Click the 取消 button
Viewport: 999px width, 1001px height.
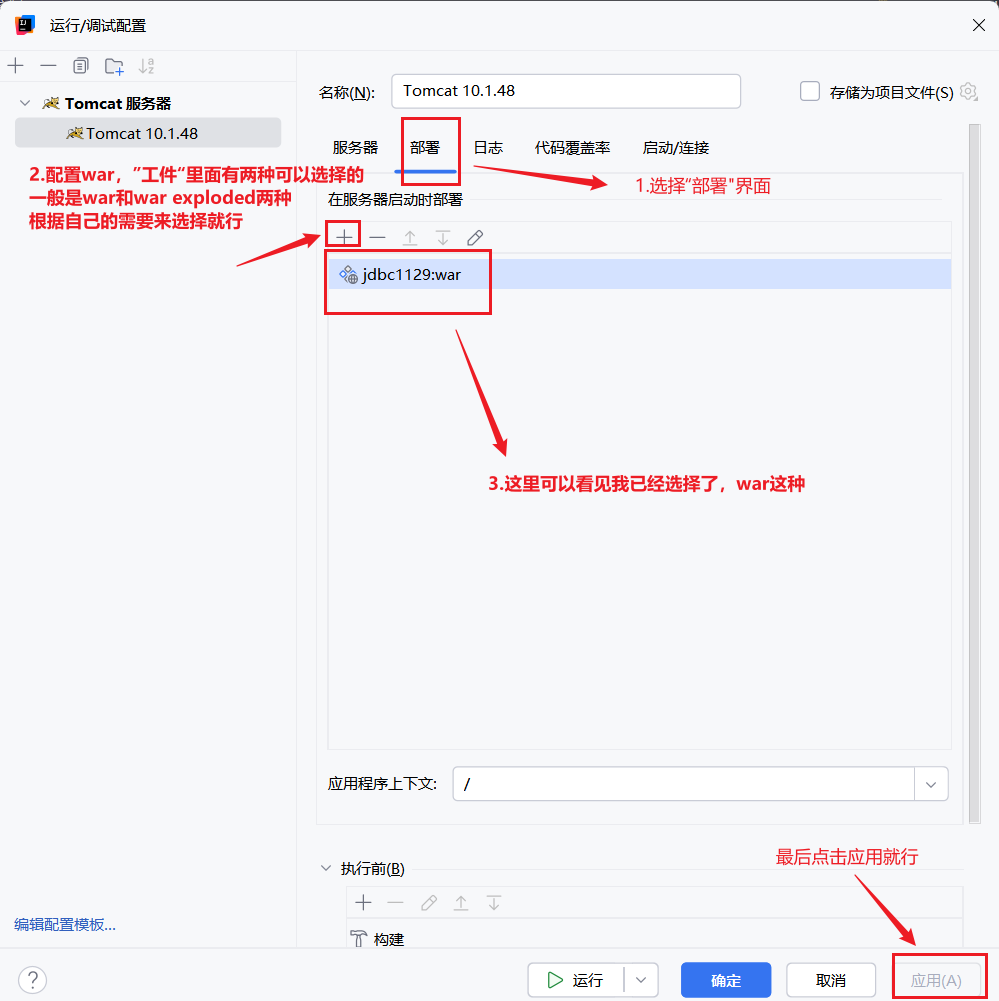830,980
